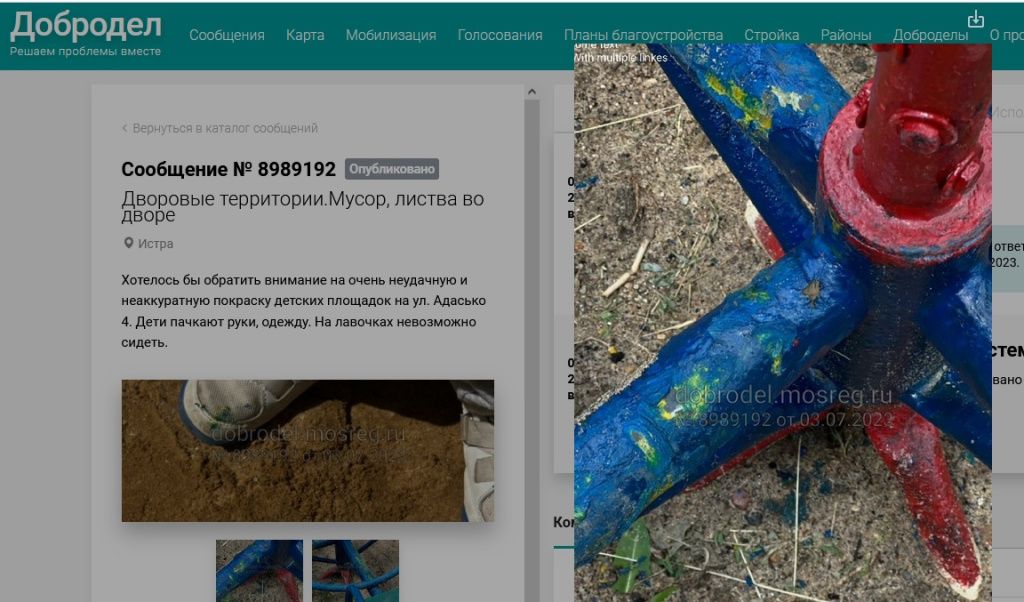Navigate to the Стройка section
This screenshot has height=602, width=1024.
click(x=772, y=35)
